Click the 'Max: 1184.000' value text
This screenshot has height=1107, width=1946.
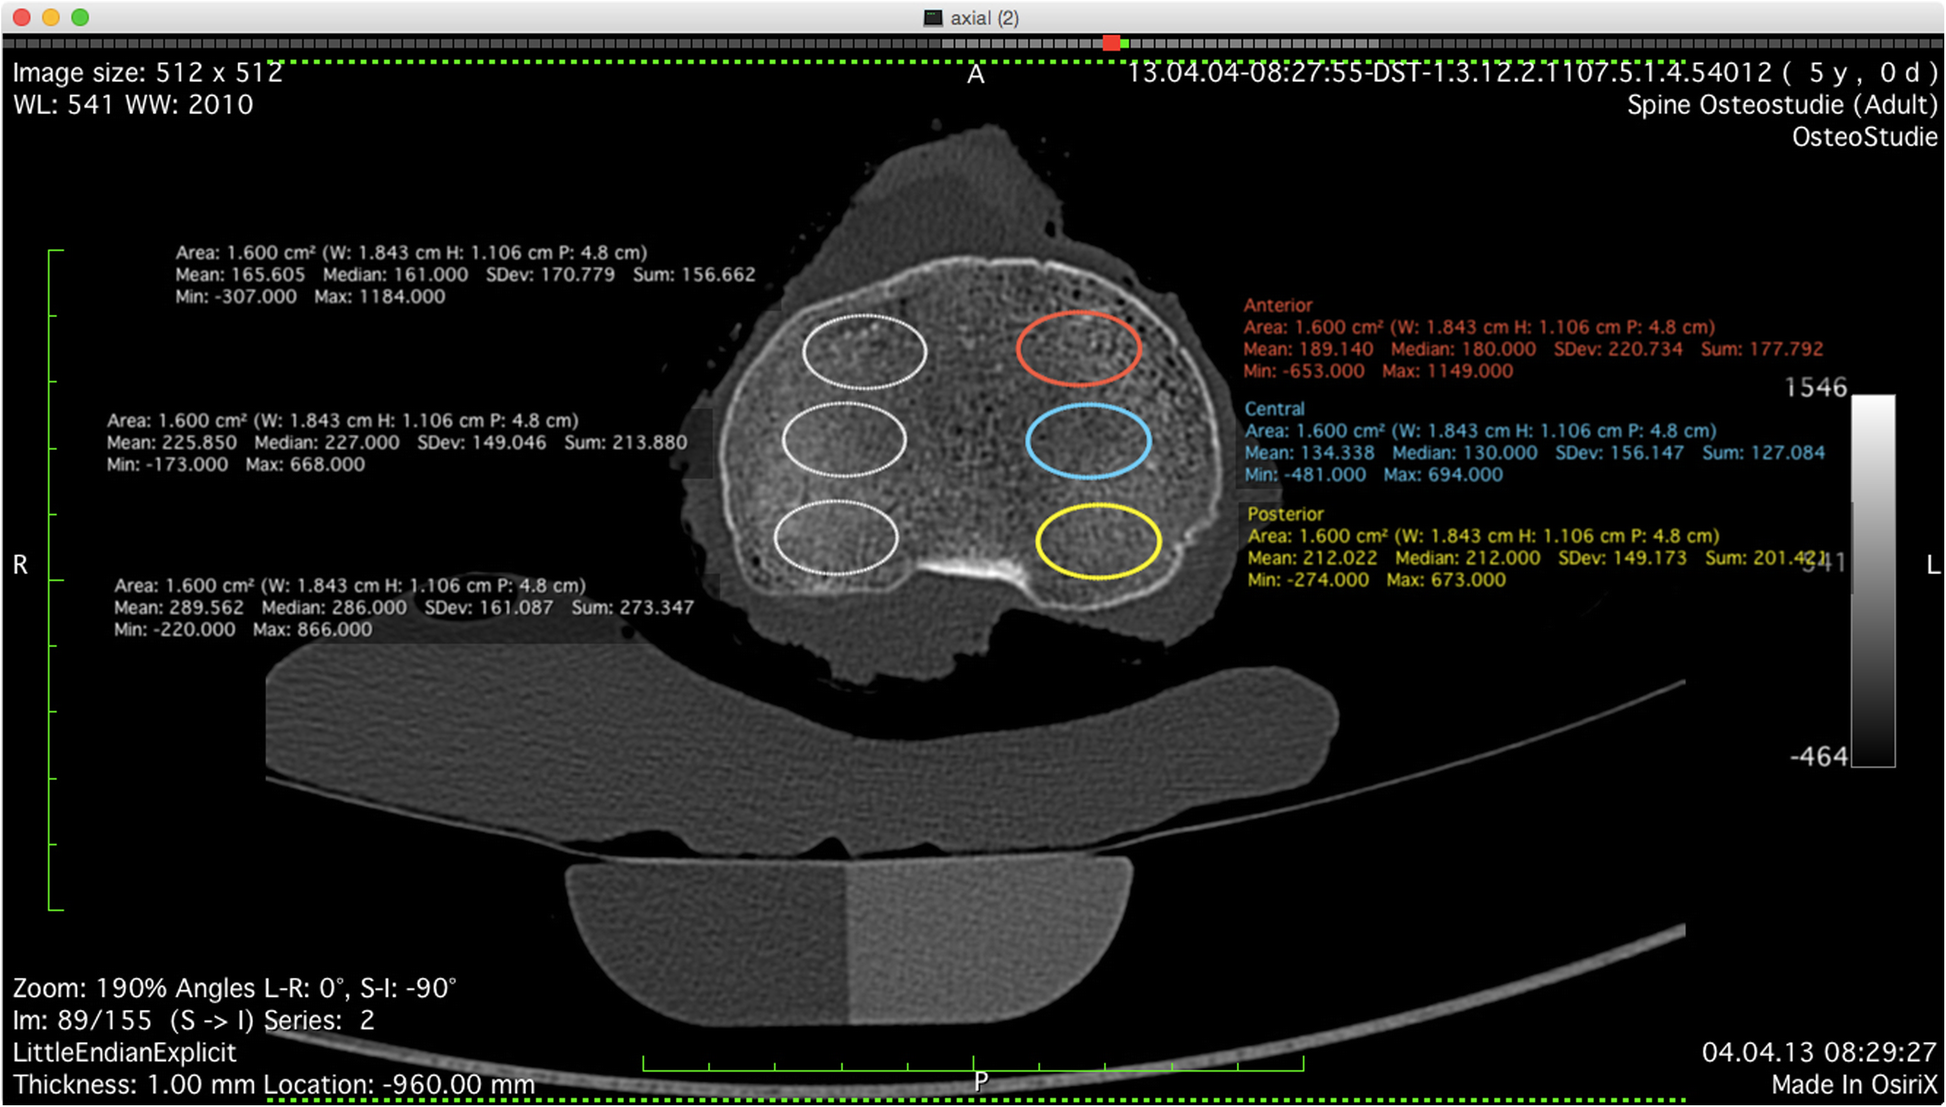pyautogui.click(x=379, y=297)
